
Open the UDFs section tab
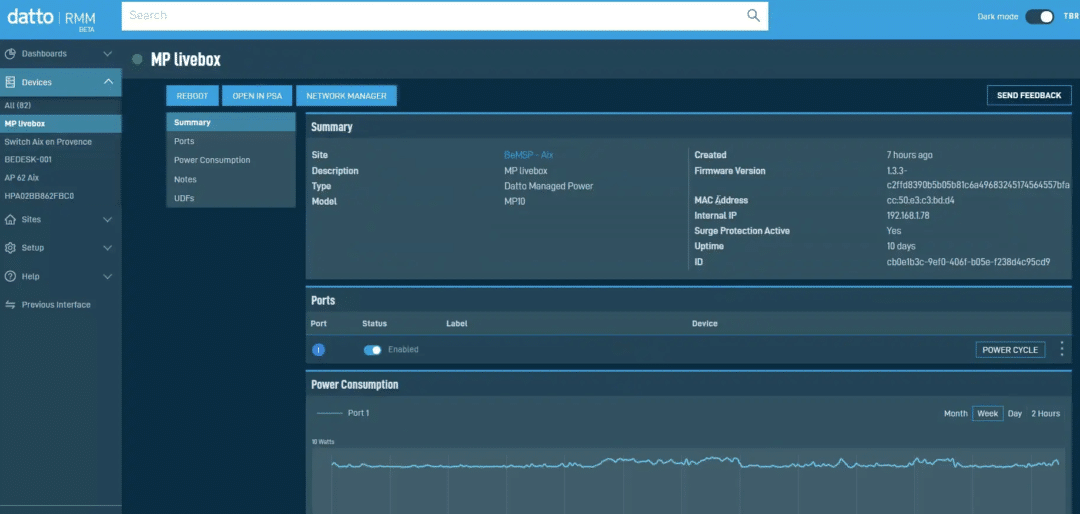[231, 198]
